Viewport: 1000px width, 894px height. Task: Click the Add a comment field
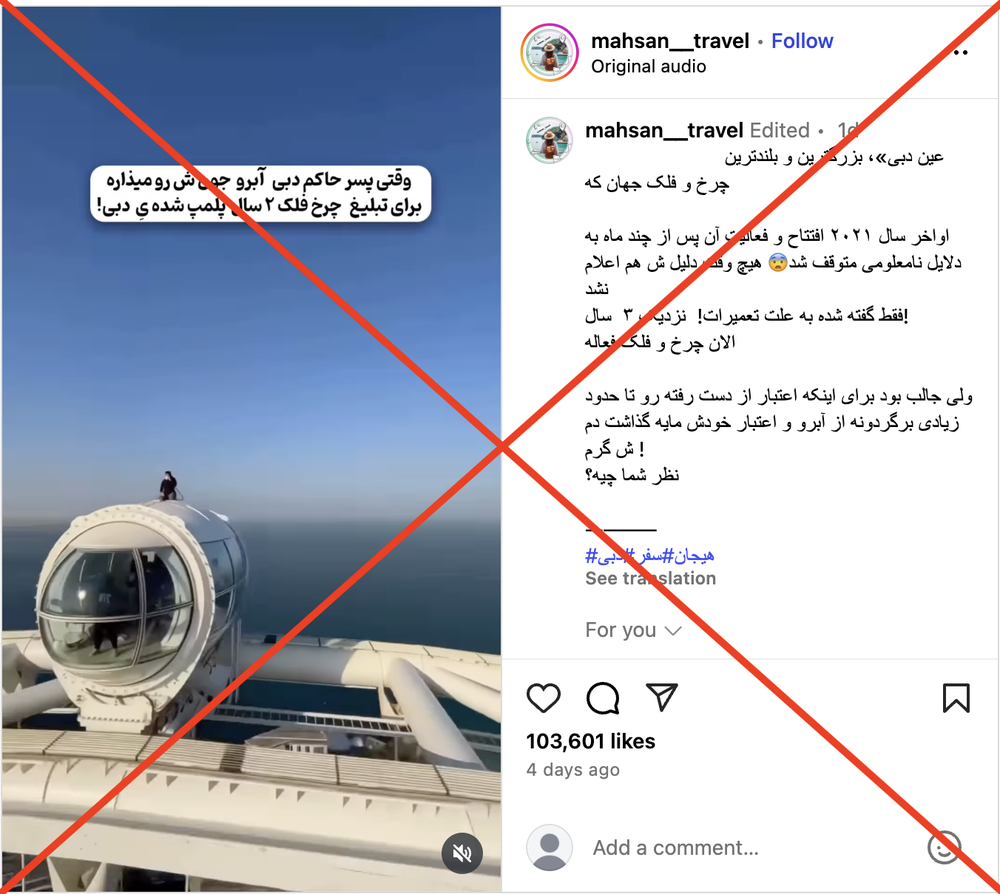[753, 847]
